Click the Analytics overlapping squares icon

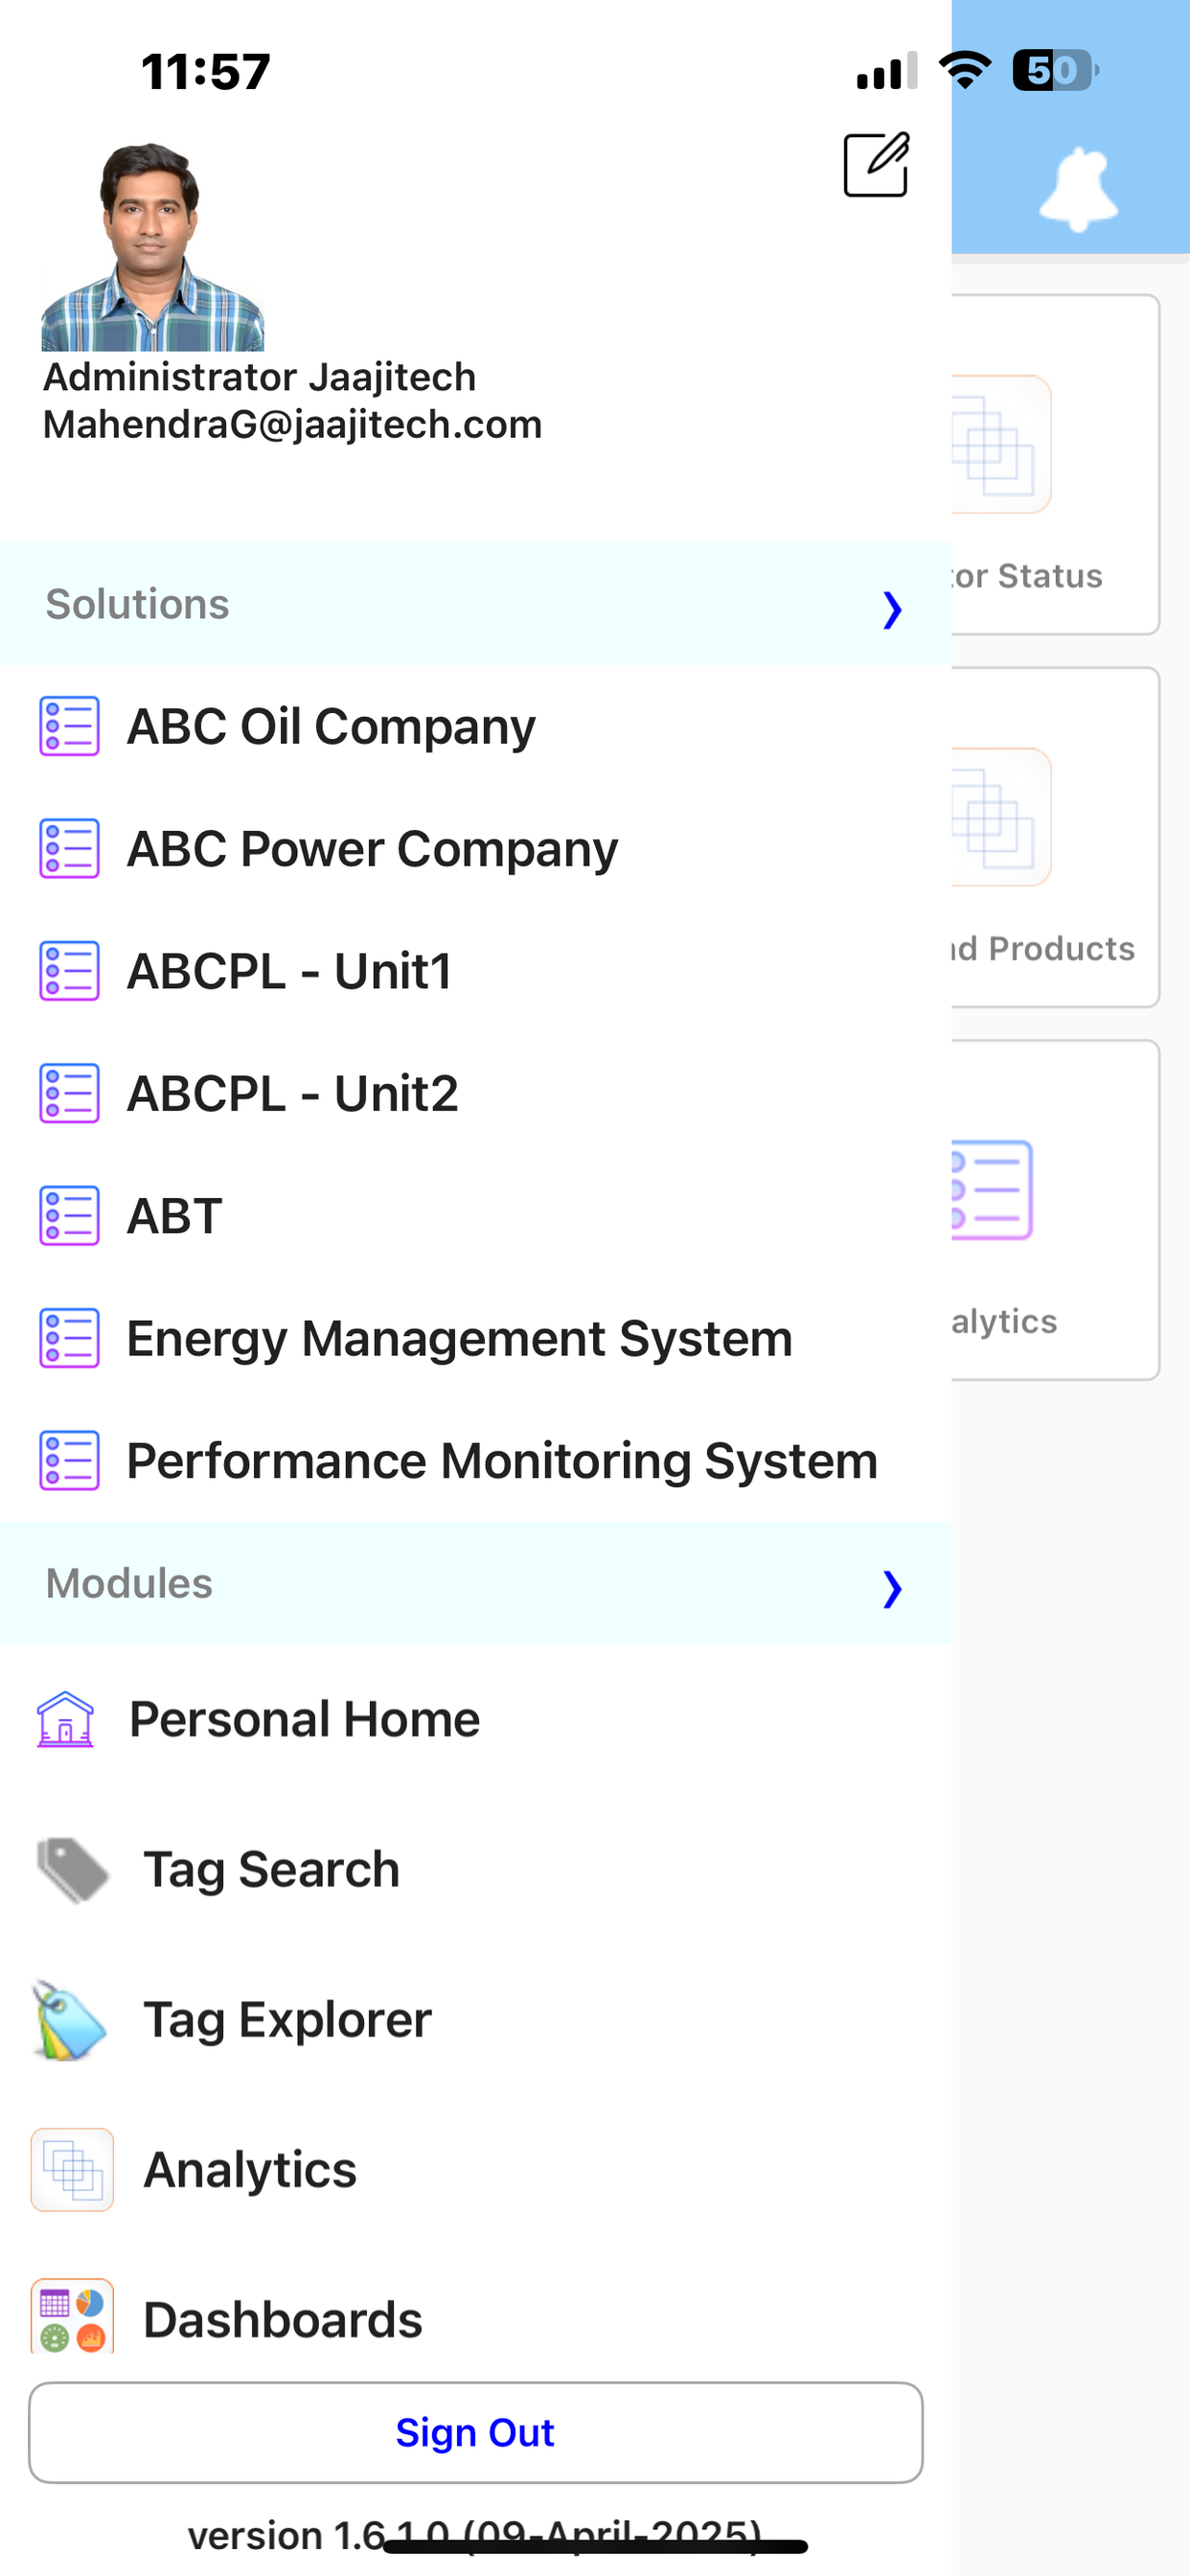point(72,2169)
